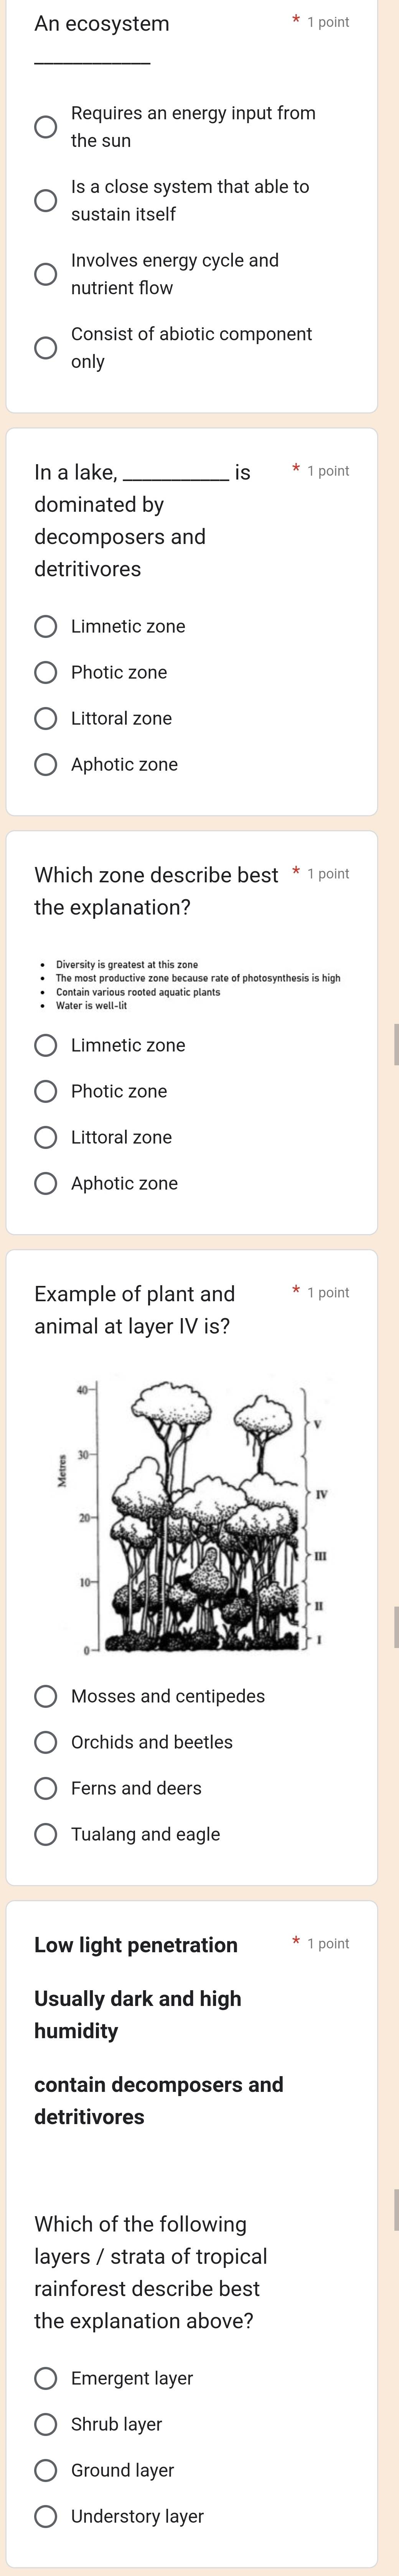
Task: Pick "Aphotic zone" for the zone explanation question
Action: coord(45,1182)
